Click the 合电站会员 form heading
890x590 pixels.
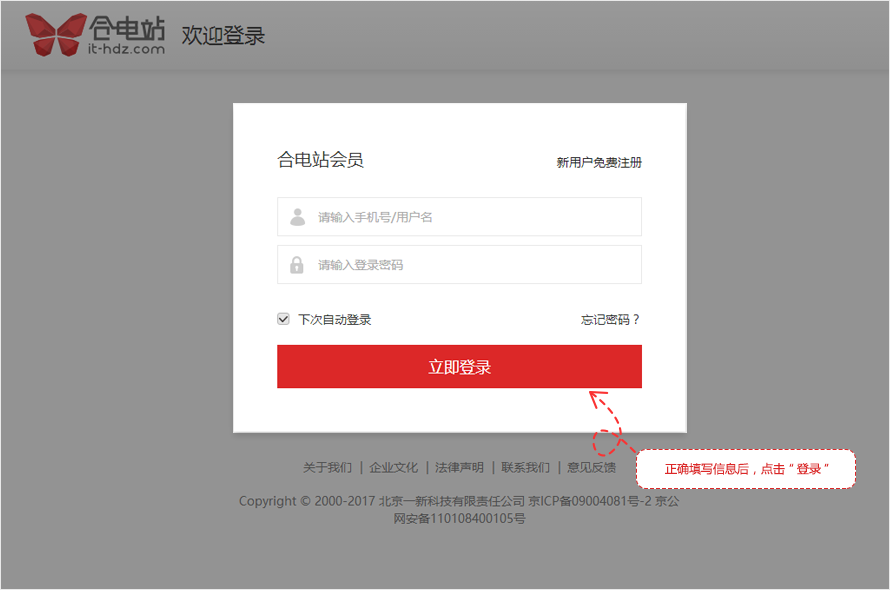tap(320, 160)
